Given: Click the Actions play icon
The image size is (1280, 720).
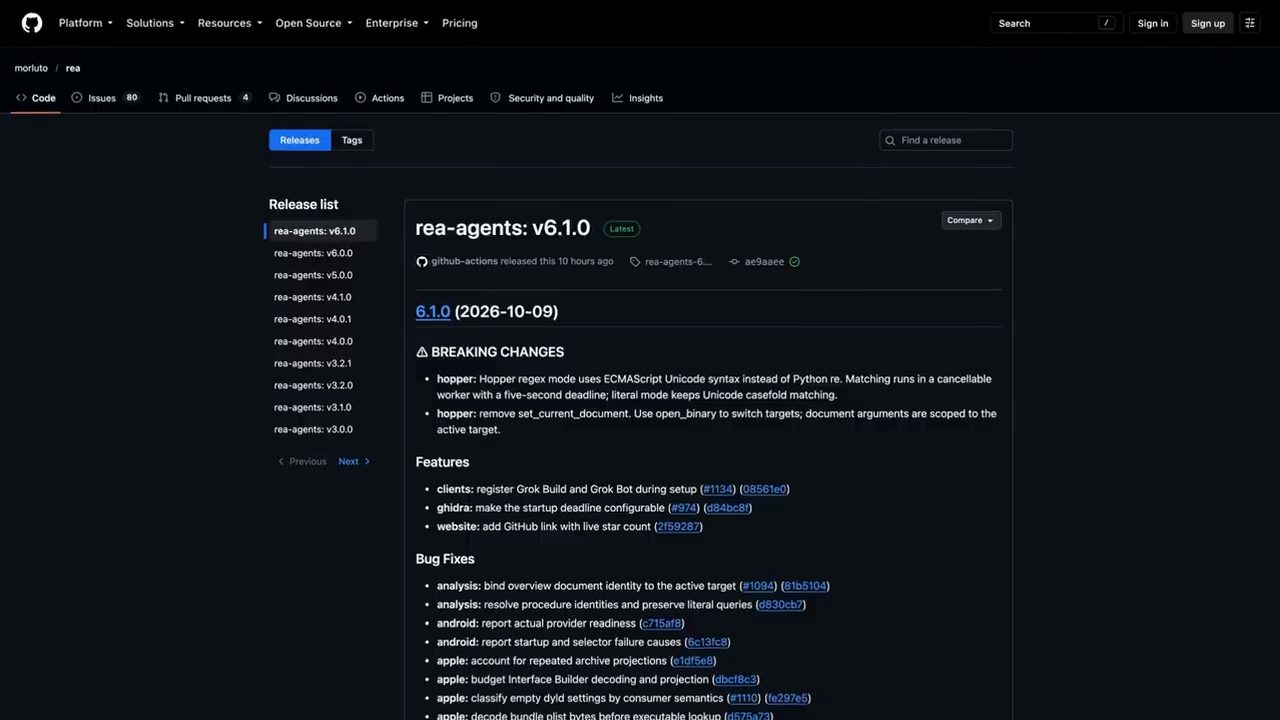Looking at the screenshot, I should [x=361, y=98].
